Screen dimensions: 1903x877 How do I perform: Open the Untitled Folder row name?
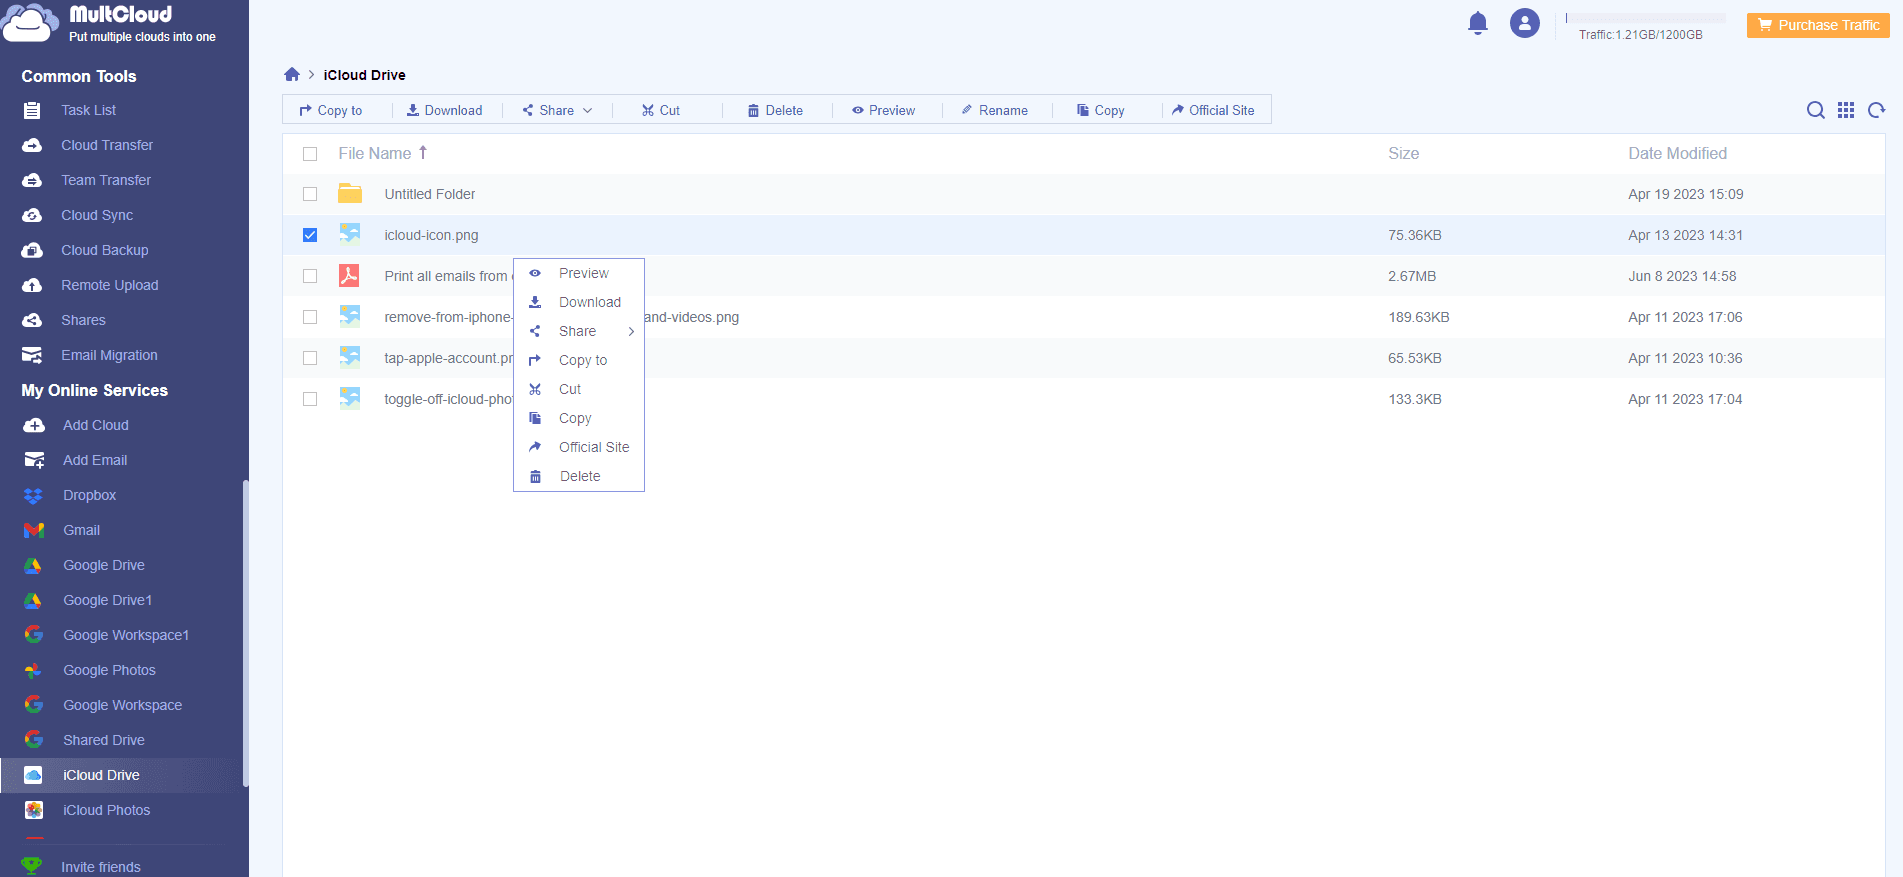pyautogui.click(x=430, y=194)
